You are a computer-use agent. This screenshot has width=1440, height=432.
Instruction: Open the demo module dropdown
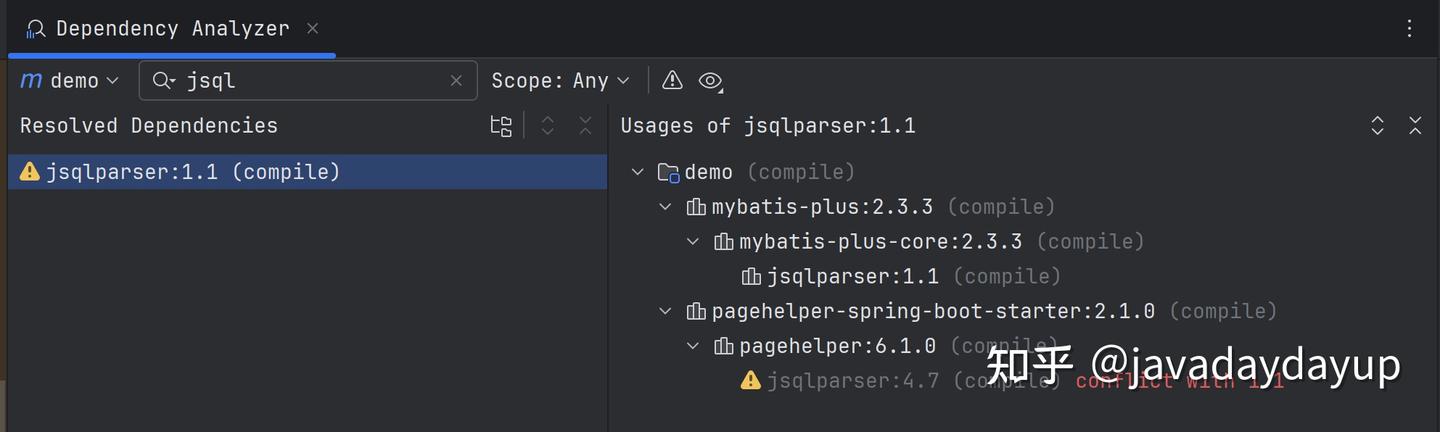pyautogui.click(x=70, y=81)
